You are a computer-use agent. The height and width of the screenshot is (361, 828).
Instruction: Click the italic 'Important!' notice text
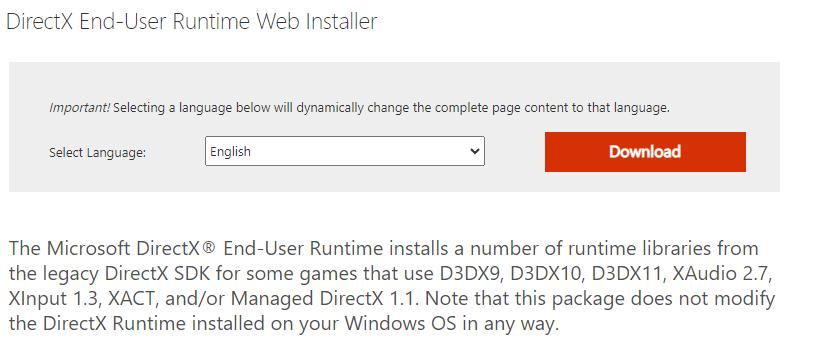point(80,108)
